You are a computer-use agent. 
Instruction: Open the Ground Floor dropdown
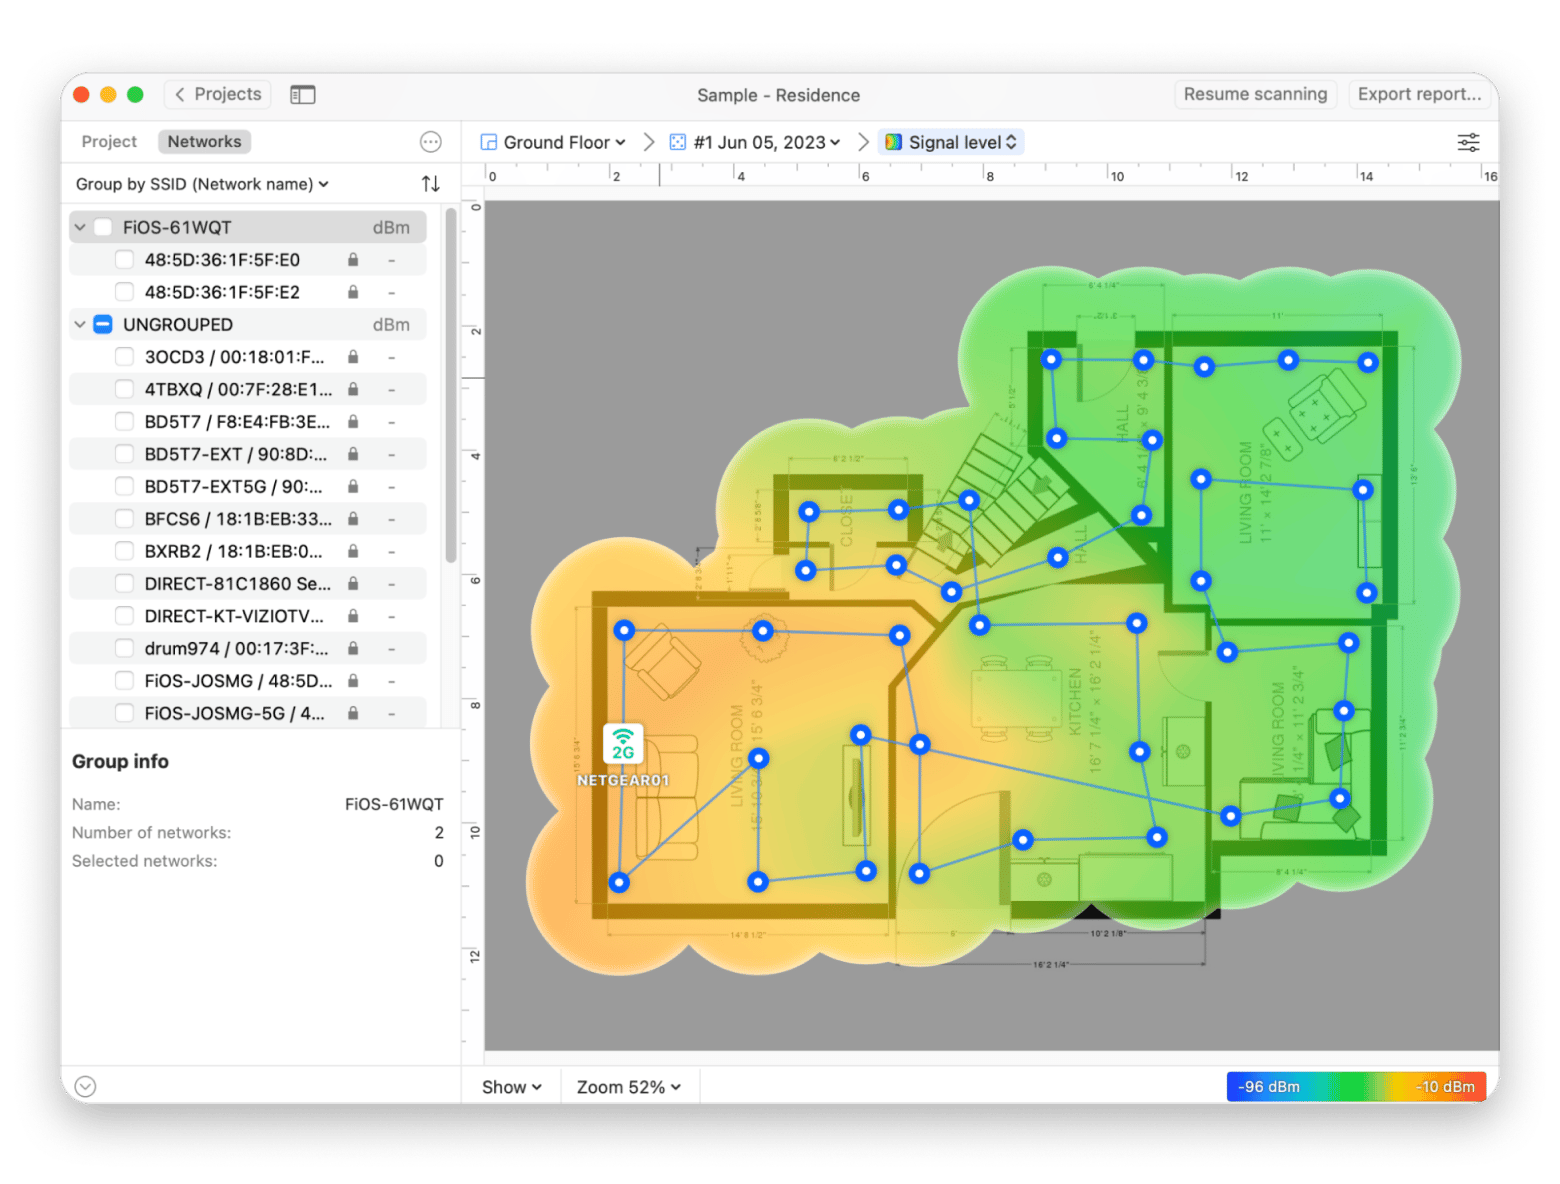pos(554,142)
